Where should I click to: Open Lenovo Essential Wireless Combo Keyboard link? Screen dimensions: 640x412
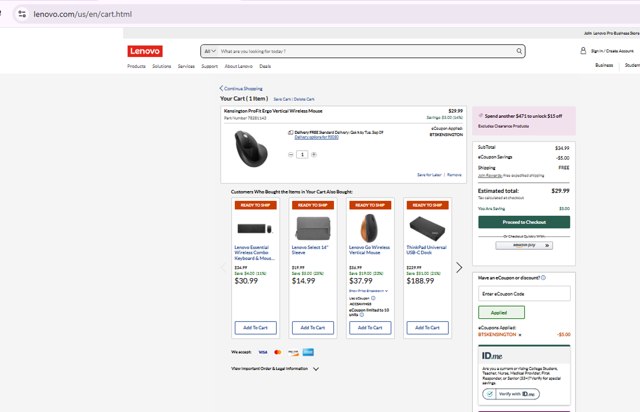coord(254,253)
